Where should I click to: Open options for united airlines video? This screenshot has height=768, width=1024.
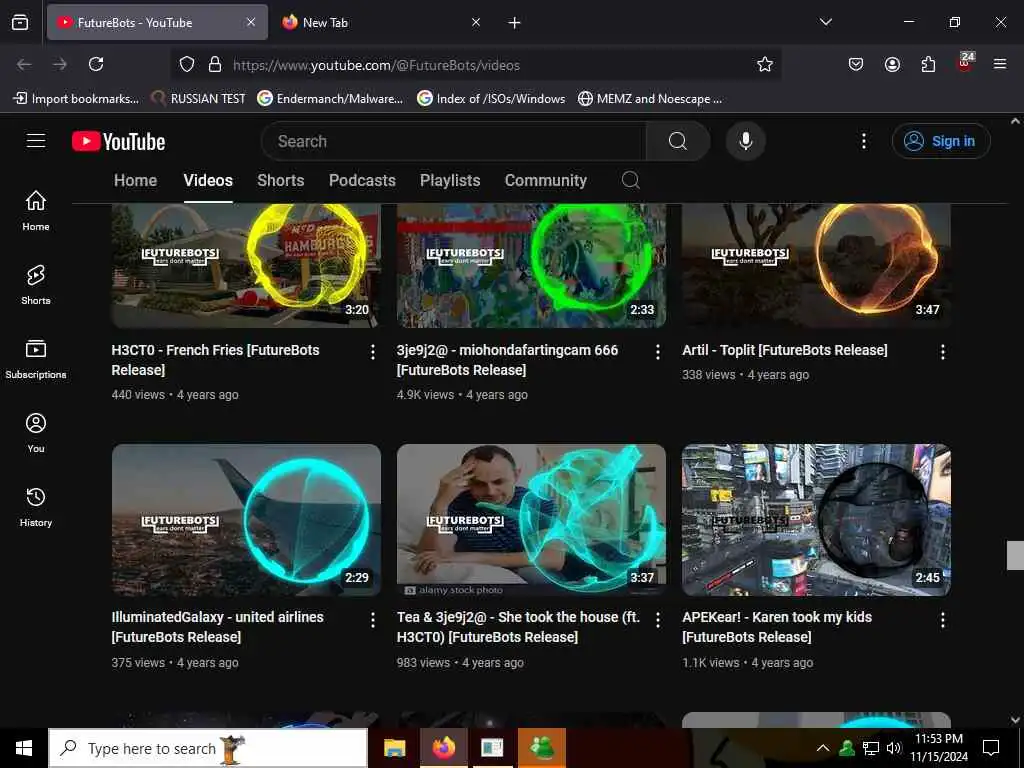pos(373,620)
